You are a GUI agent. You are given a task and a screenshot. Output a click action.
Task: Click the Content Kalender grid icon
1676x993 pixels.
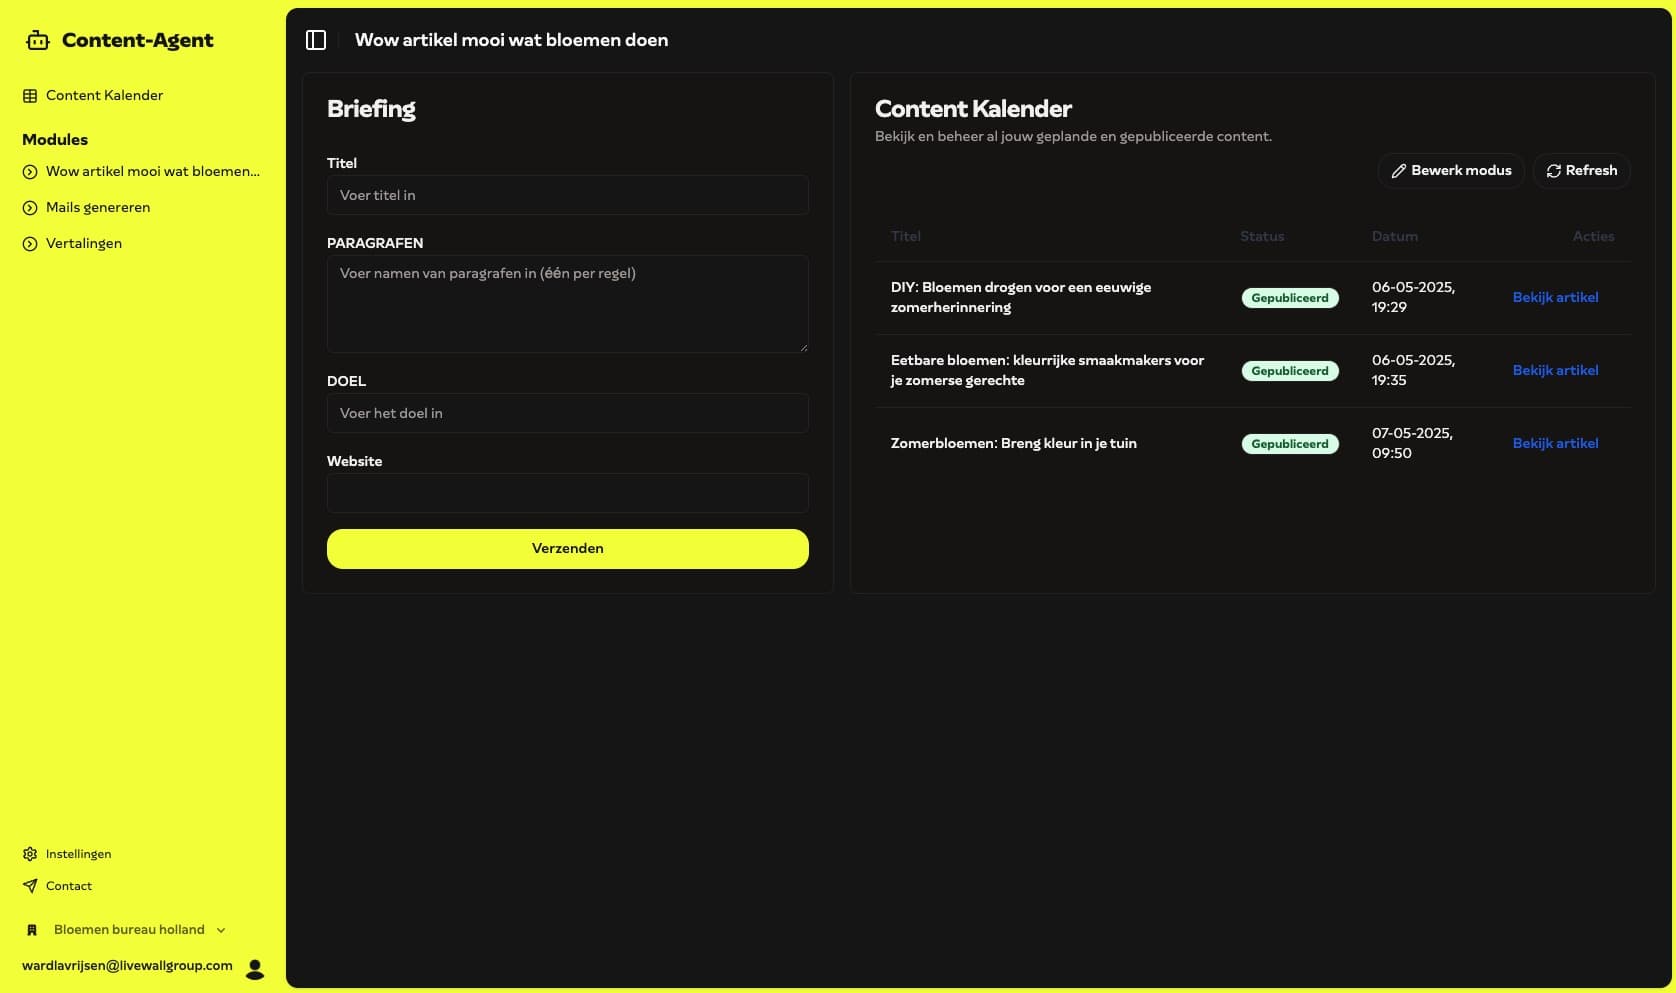pyautogui.click(x=30, y=96)
